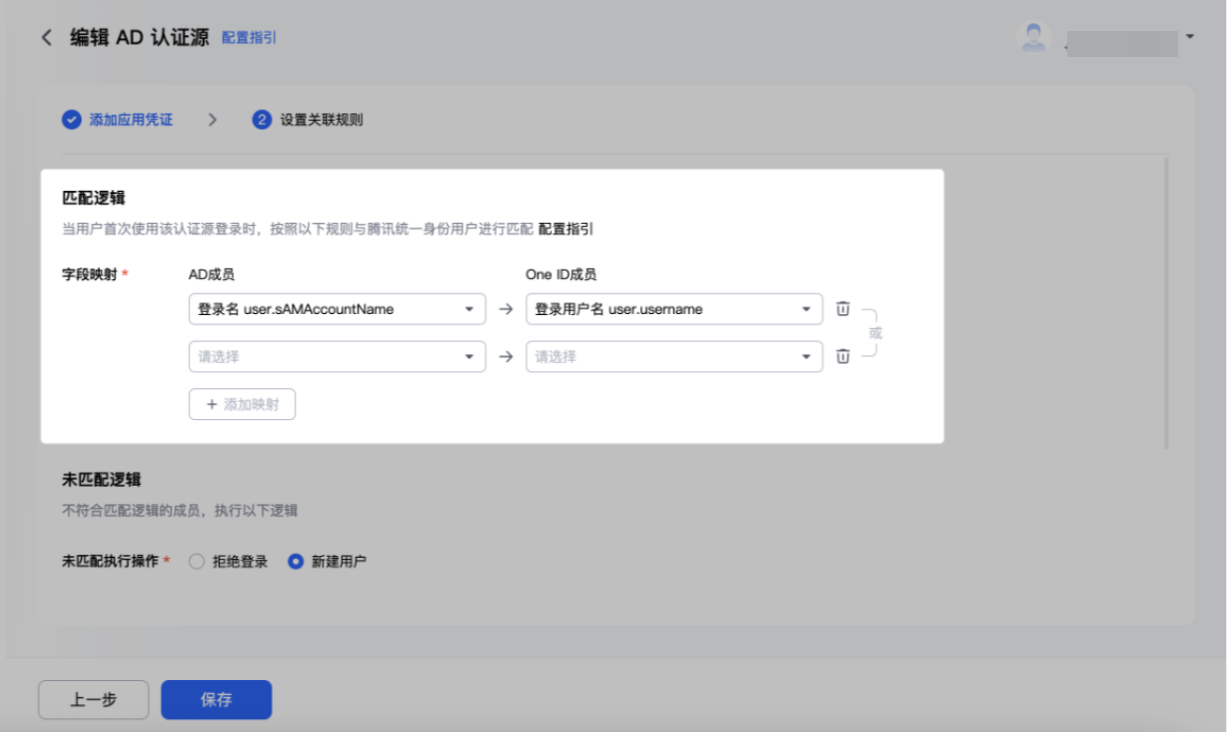Image resolution: width=1227 pixels, height=732 pixels.
Task: Open the empty AD成员 请选择 dropdown
Action: 337,356
